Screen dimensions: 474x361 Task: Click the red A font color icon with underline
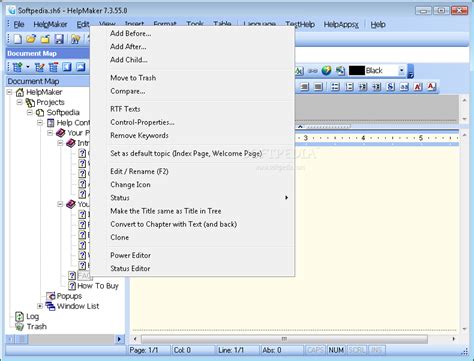tap(432, 87)
